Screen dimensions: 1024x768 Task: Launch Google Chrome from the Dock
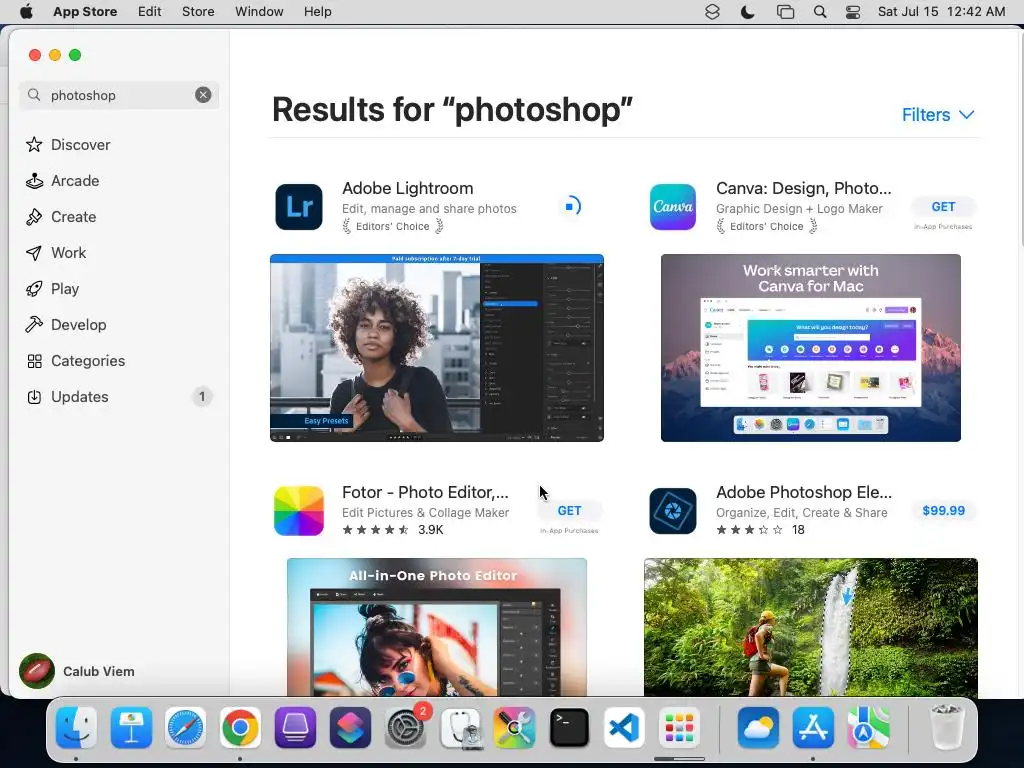tap(240, 728)
